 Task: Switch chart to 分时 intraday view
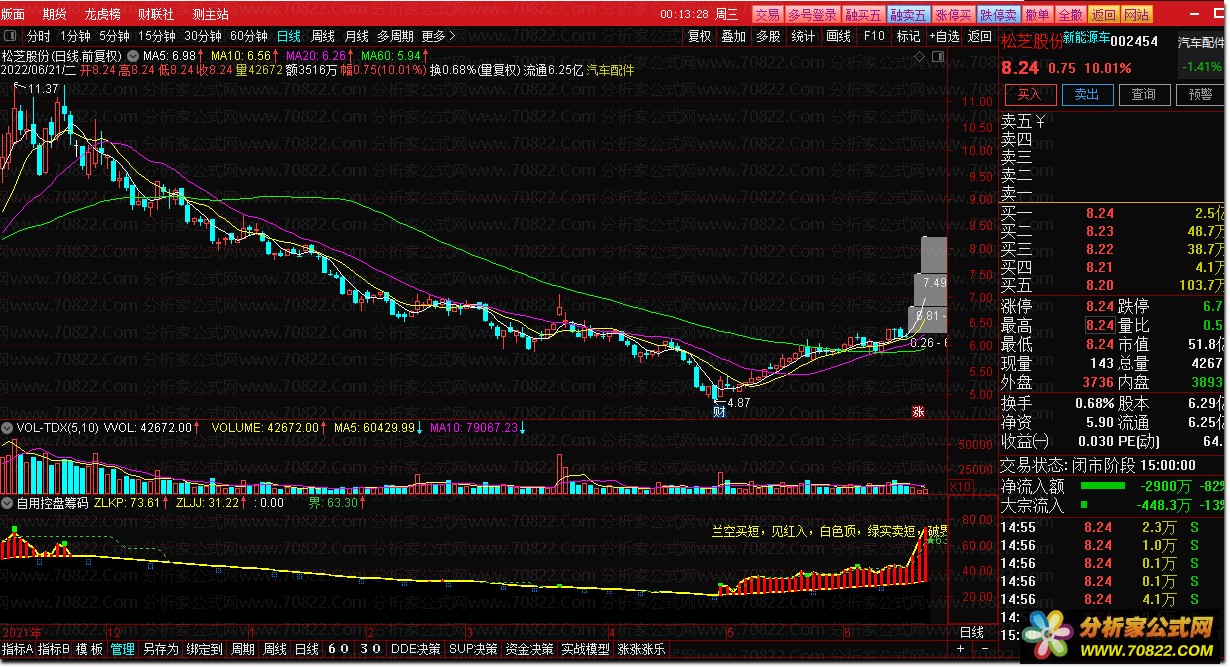tap(38, 36)
